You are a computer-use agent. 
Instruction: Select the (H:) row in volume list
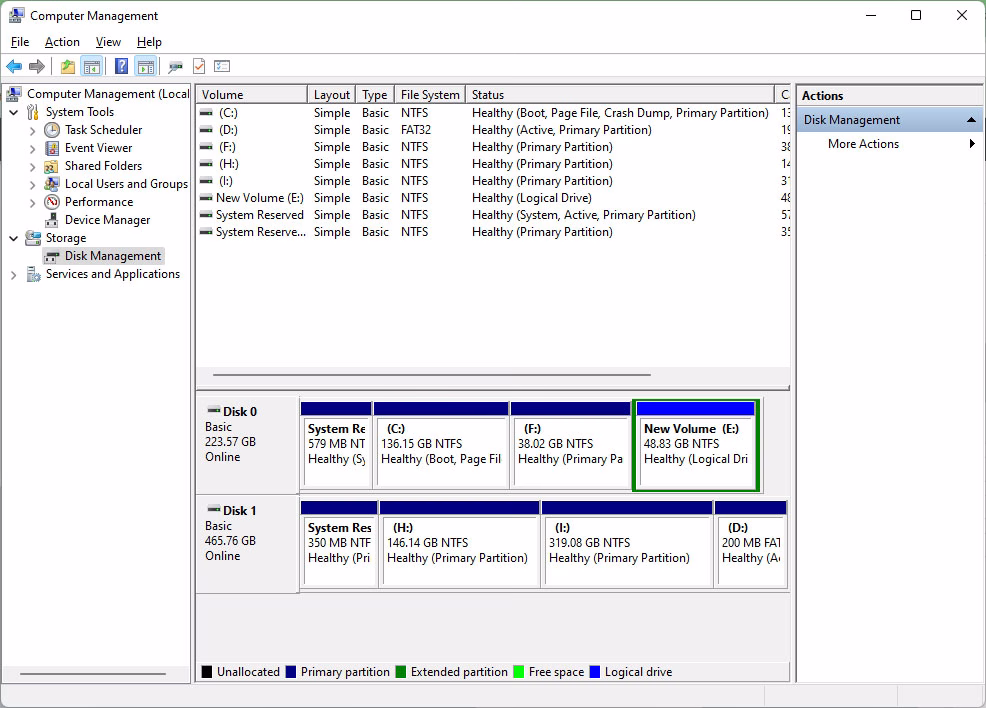coord(493,164)
